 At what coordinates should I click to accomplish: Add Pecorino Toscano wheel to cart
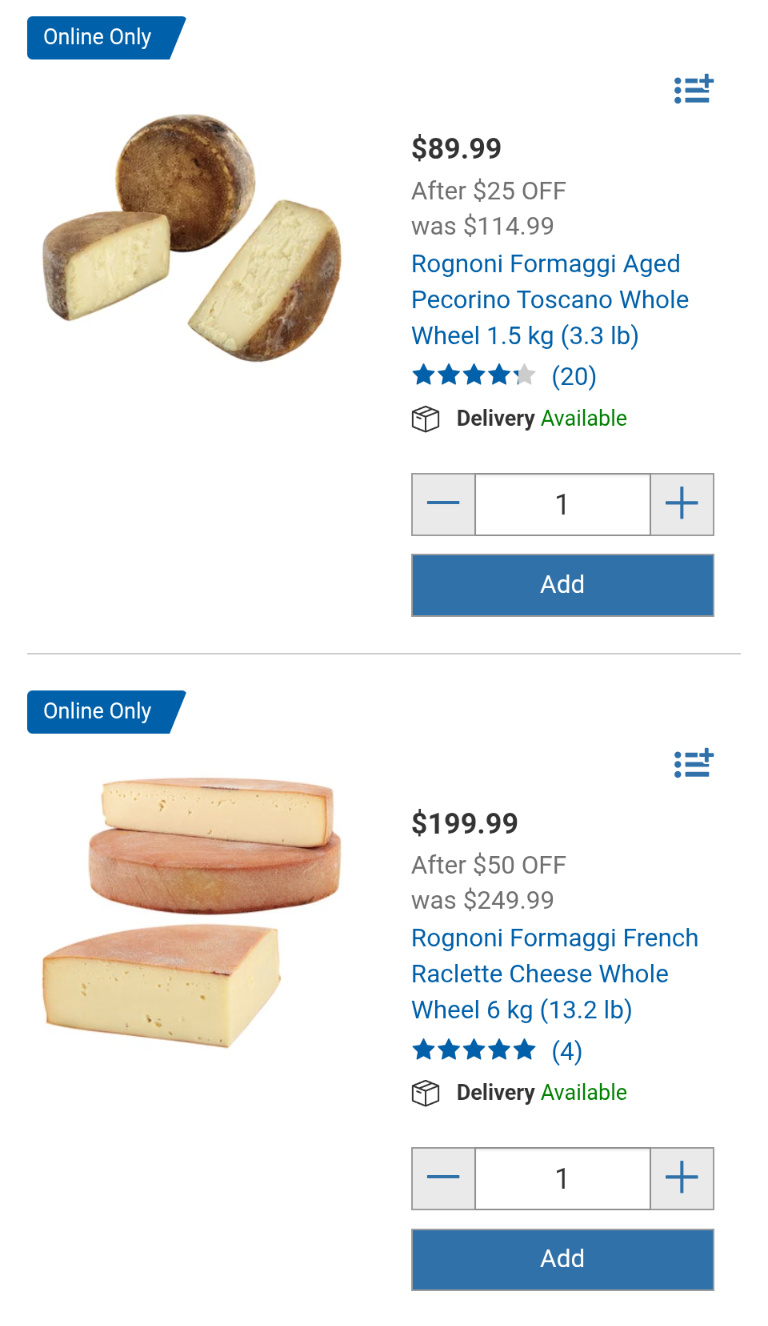click(562, 585)
